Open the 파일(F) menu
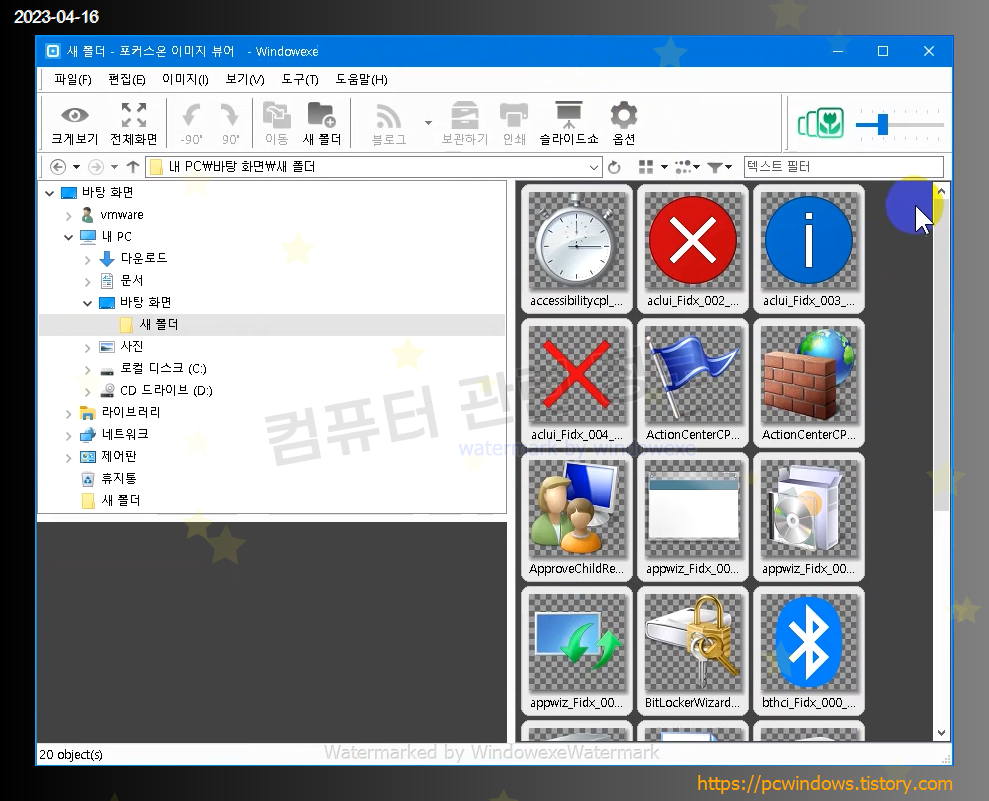This screenshot has width=989, height=801. click(73, 79)
